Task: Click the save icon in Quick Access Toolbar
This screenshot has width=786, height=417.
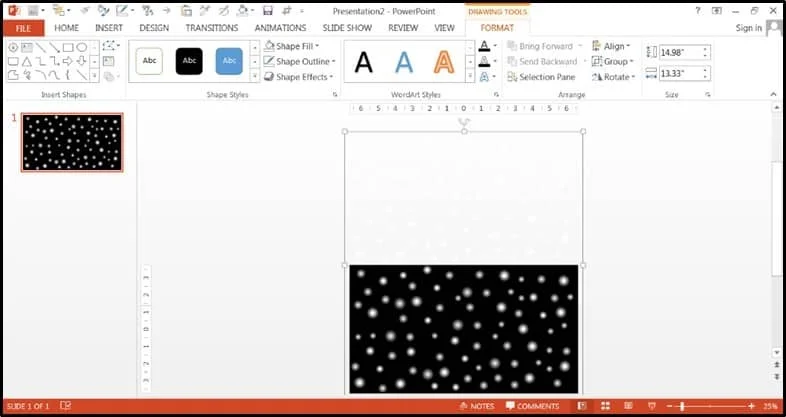Action: (x=268, y=11)
